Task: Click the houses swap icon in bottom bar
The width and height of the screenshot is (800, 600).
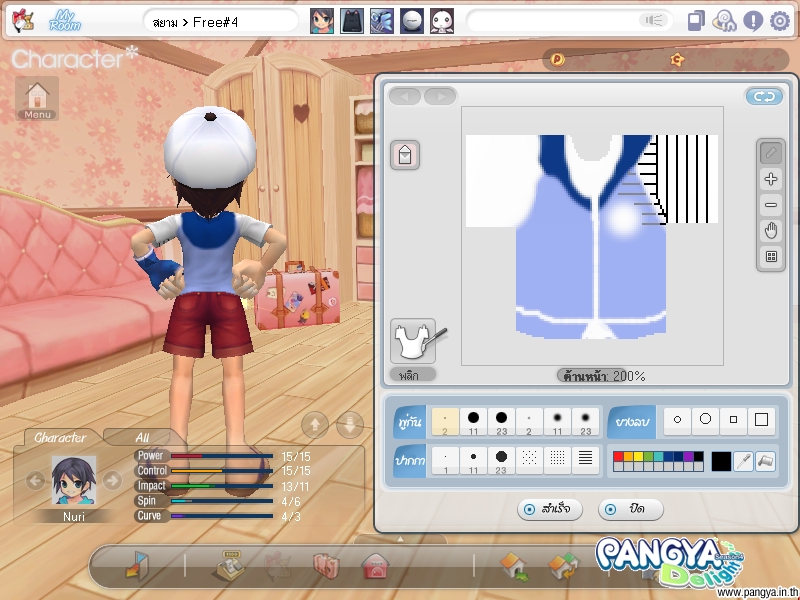Action: 563,567
